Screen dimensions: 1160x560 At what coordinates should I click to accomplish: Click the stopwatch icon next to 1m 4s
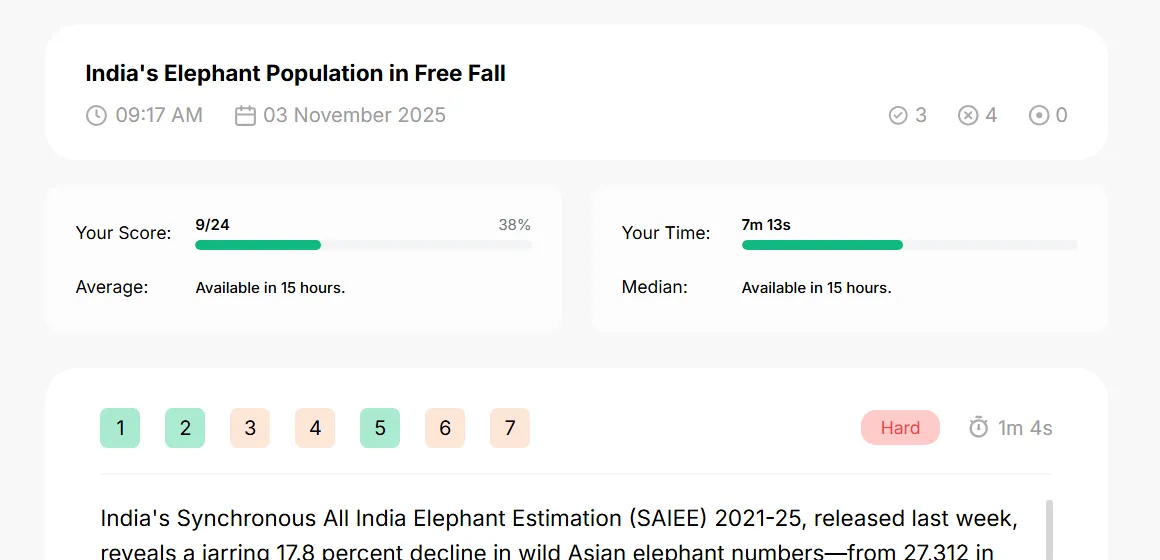tap(979, 428)
